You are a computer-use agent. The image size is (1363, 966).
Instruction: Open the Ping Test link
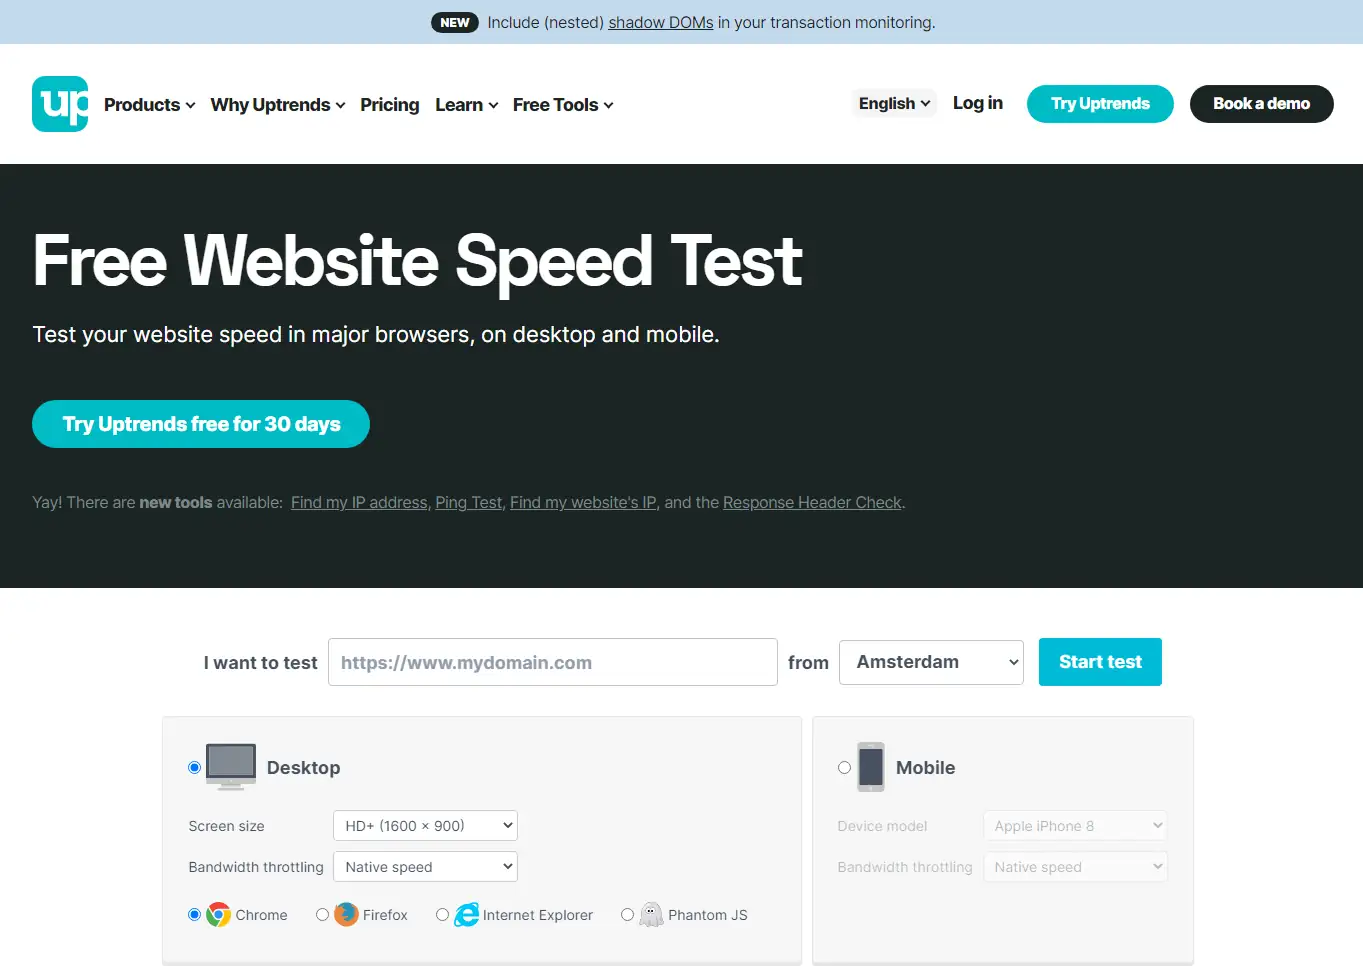[x=469, y=502]
